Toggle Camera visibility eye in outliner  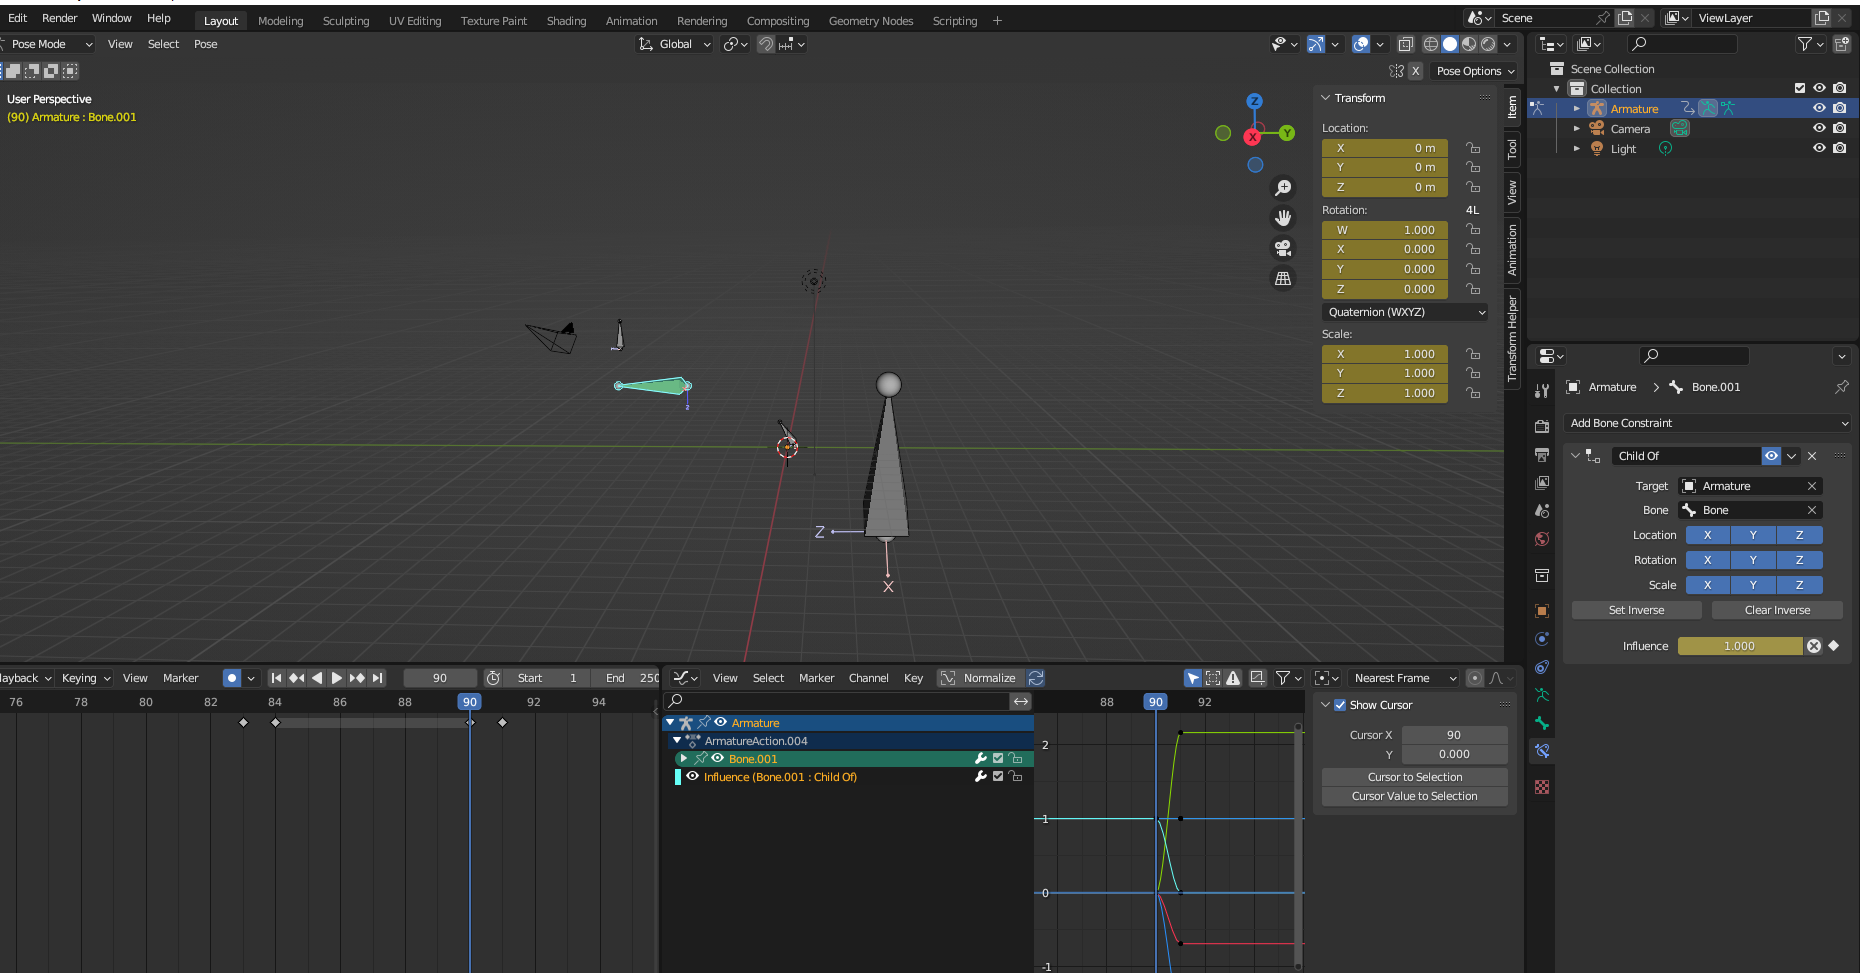pos(1819,128)
